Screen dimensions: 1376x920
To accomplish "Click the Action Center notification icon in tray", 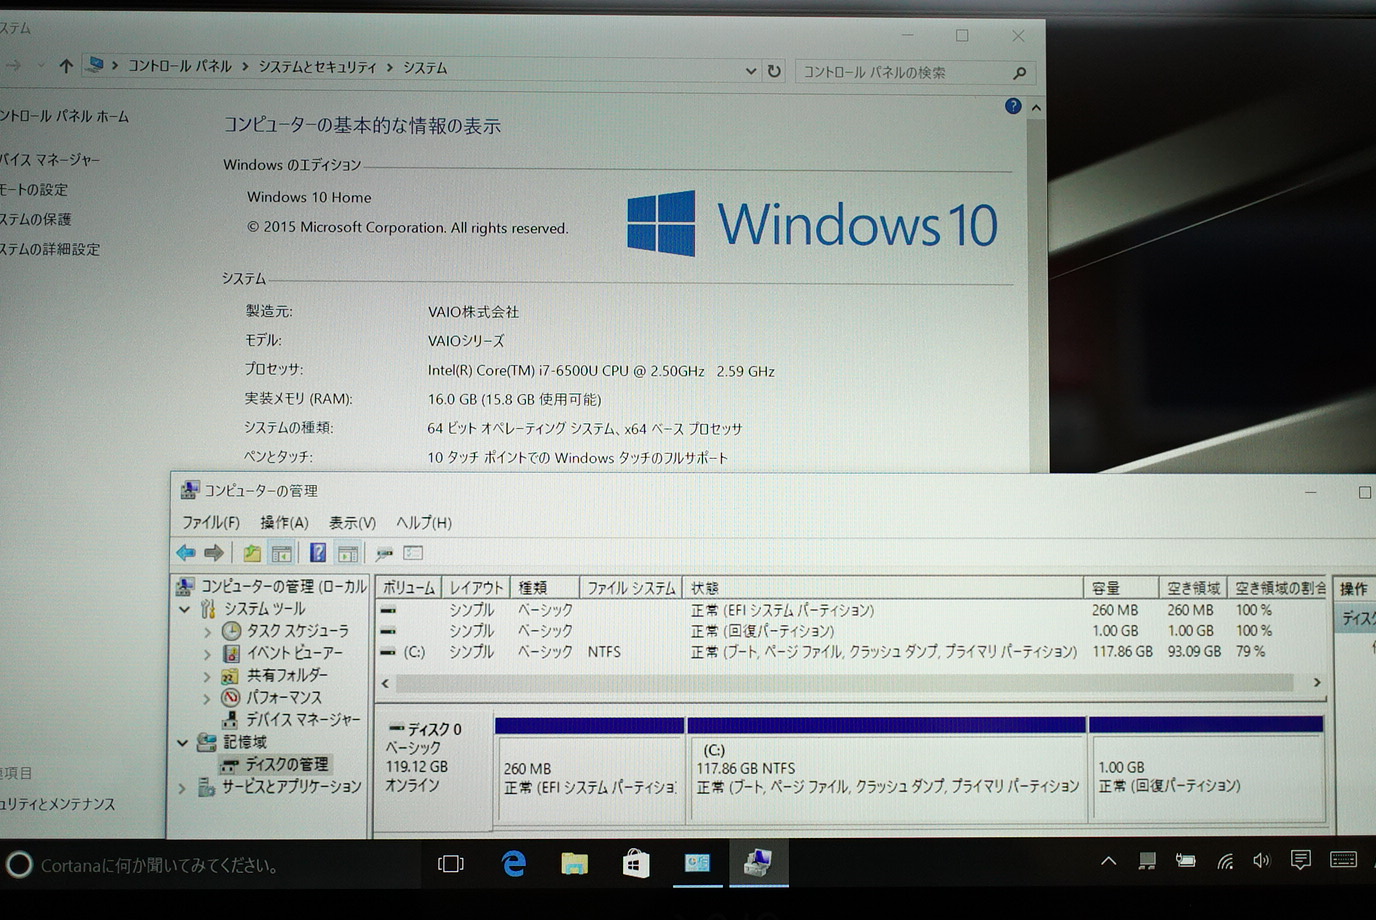I will [1300, 860].
